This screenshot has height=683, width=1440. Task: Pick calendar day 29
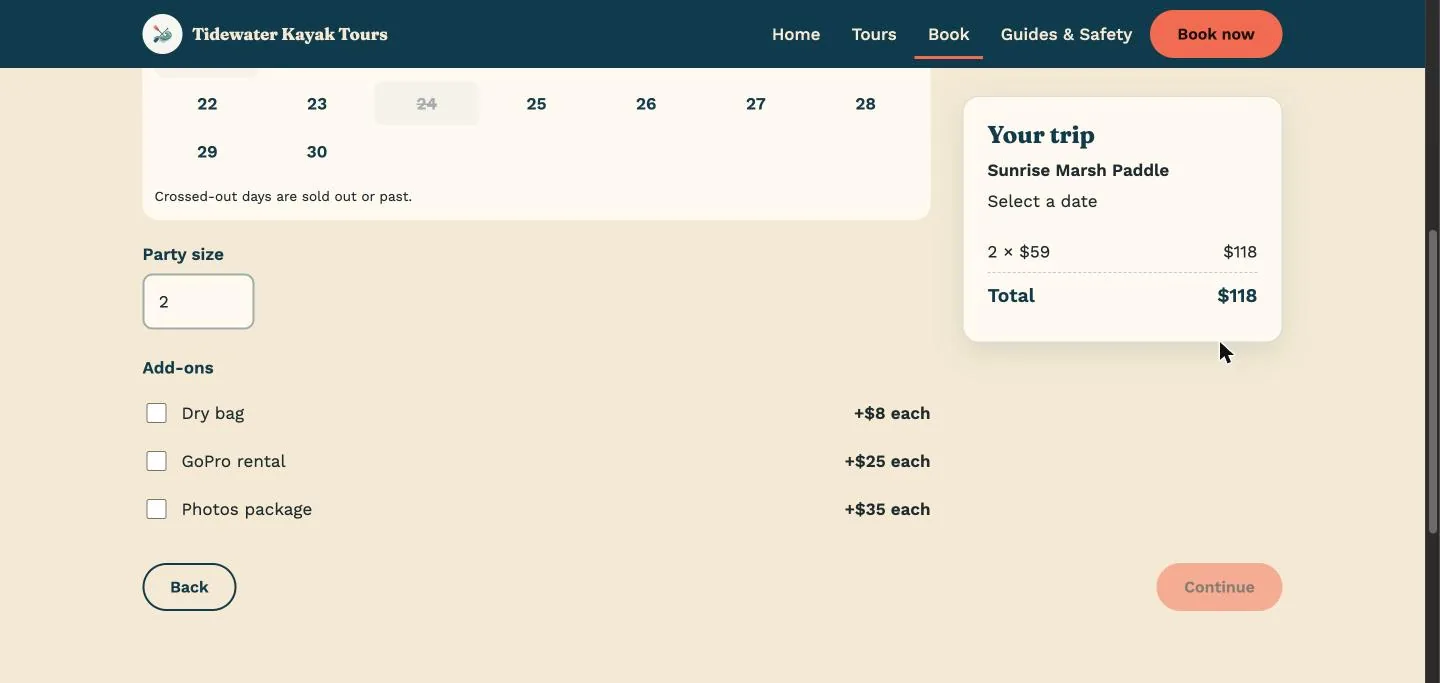pyautogui.click(x=207, y=152)
